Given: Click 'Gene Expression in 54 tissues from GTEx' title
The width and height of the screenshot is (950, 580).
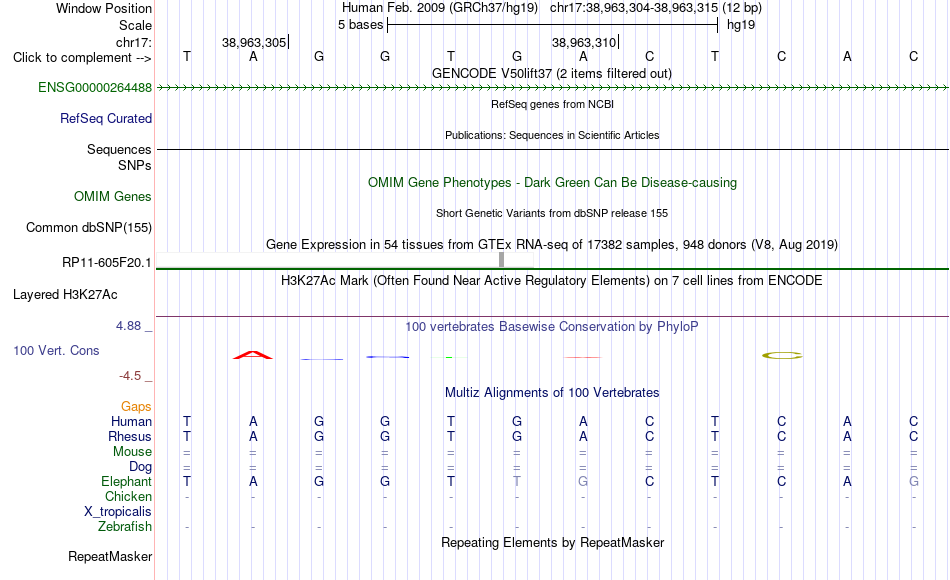Looking at the screenshot, I should click(x=552, y=245).
